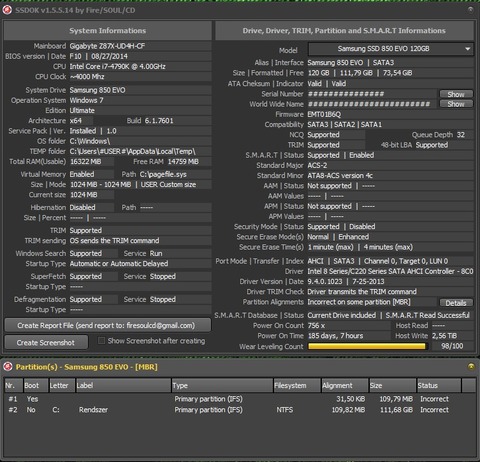Click the 31,50 KB alignment value

[x=351, y=399]
